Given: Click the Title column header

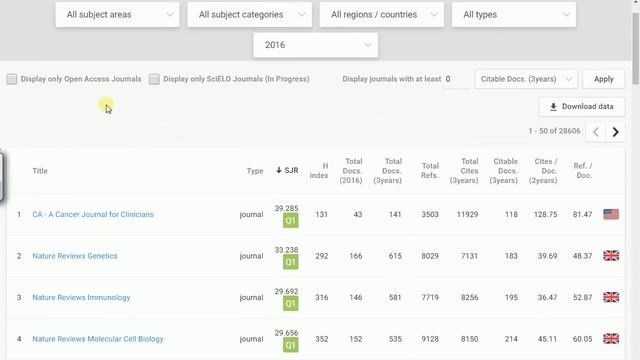Looking at the screenshot, I should pos(40,171).
